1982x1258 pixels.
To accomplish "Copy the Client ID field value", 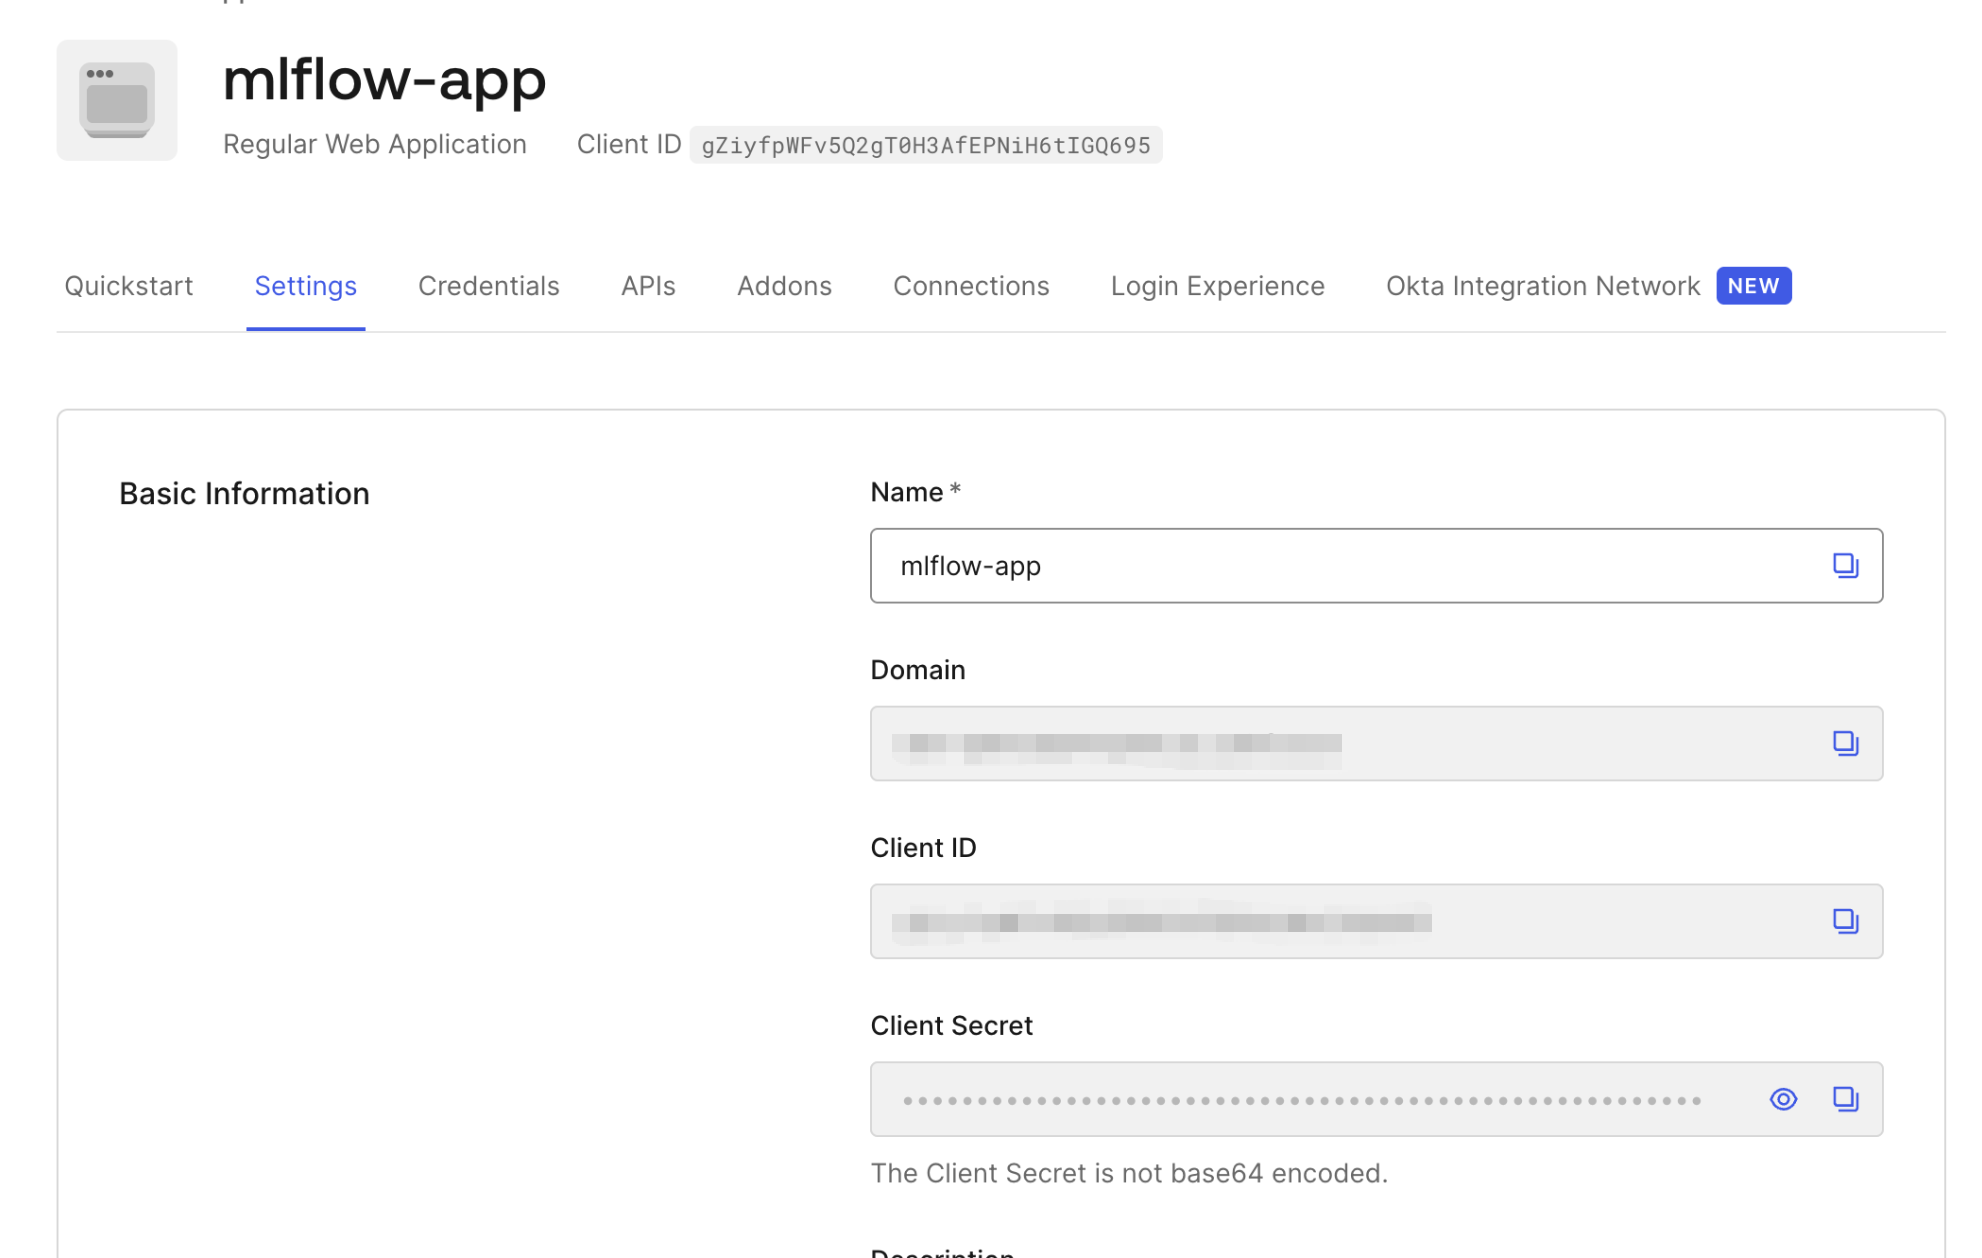I will 1847,921.
